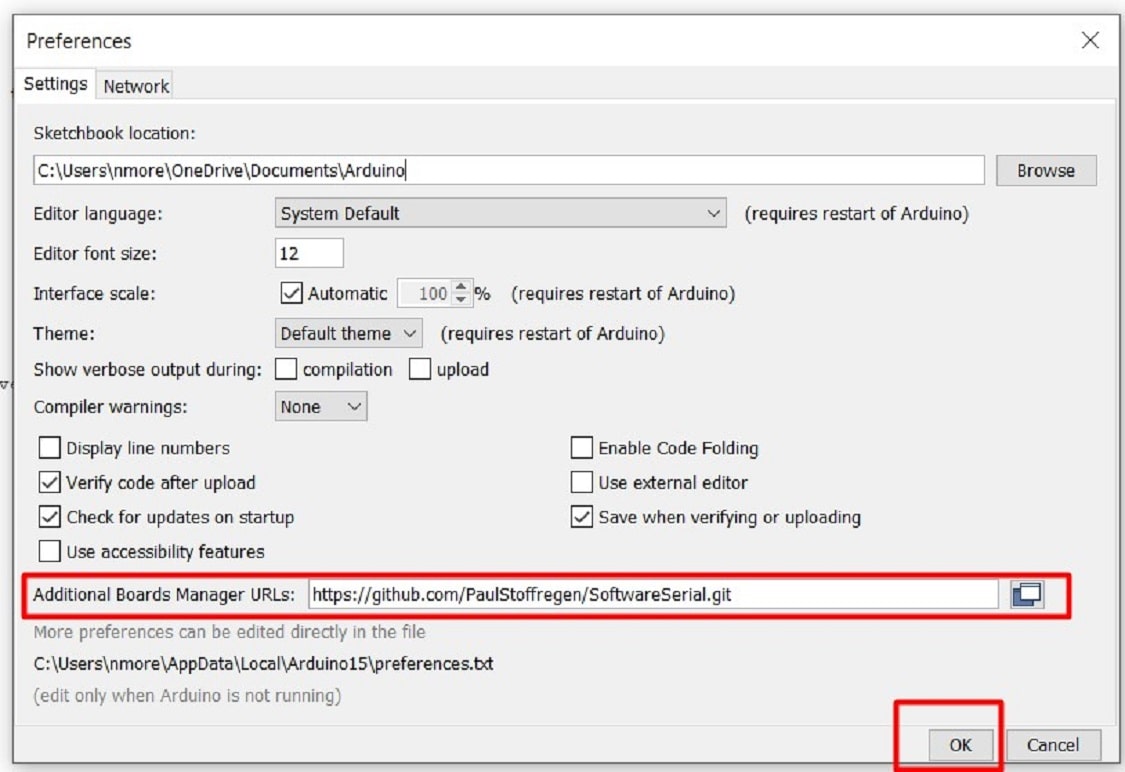
Task: Click the Editor font size field
Action: (x=309, y=253)
